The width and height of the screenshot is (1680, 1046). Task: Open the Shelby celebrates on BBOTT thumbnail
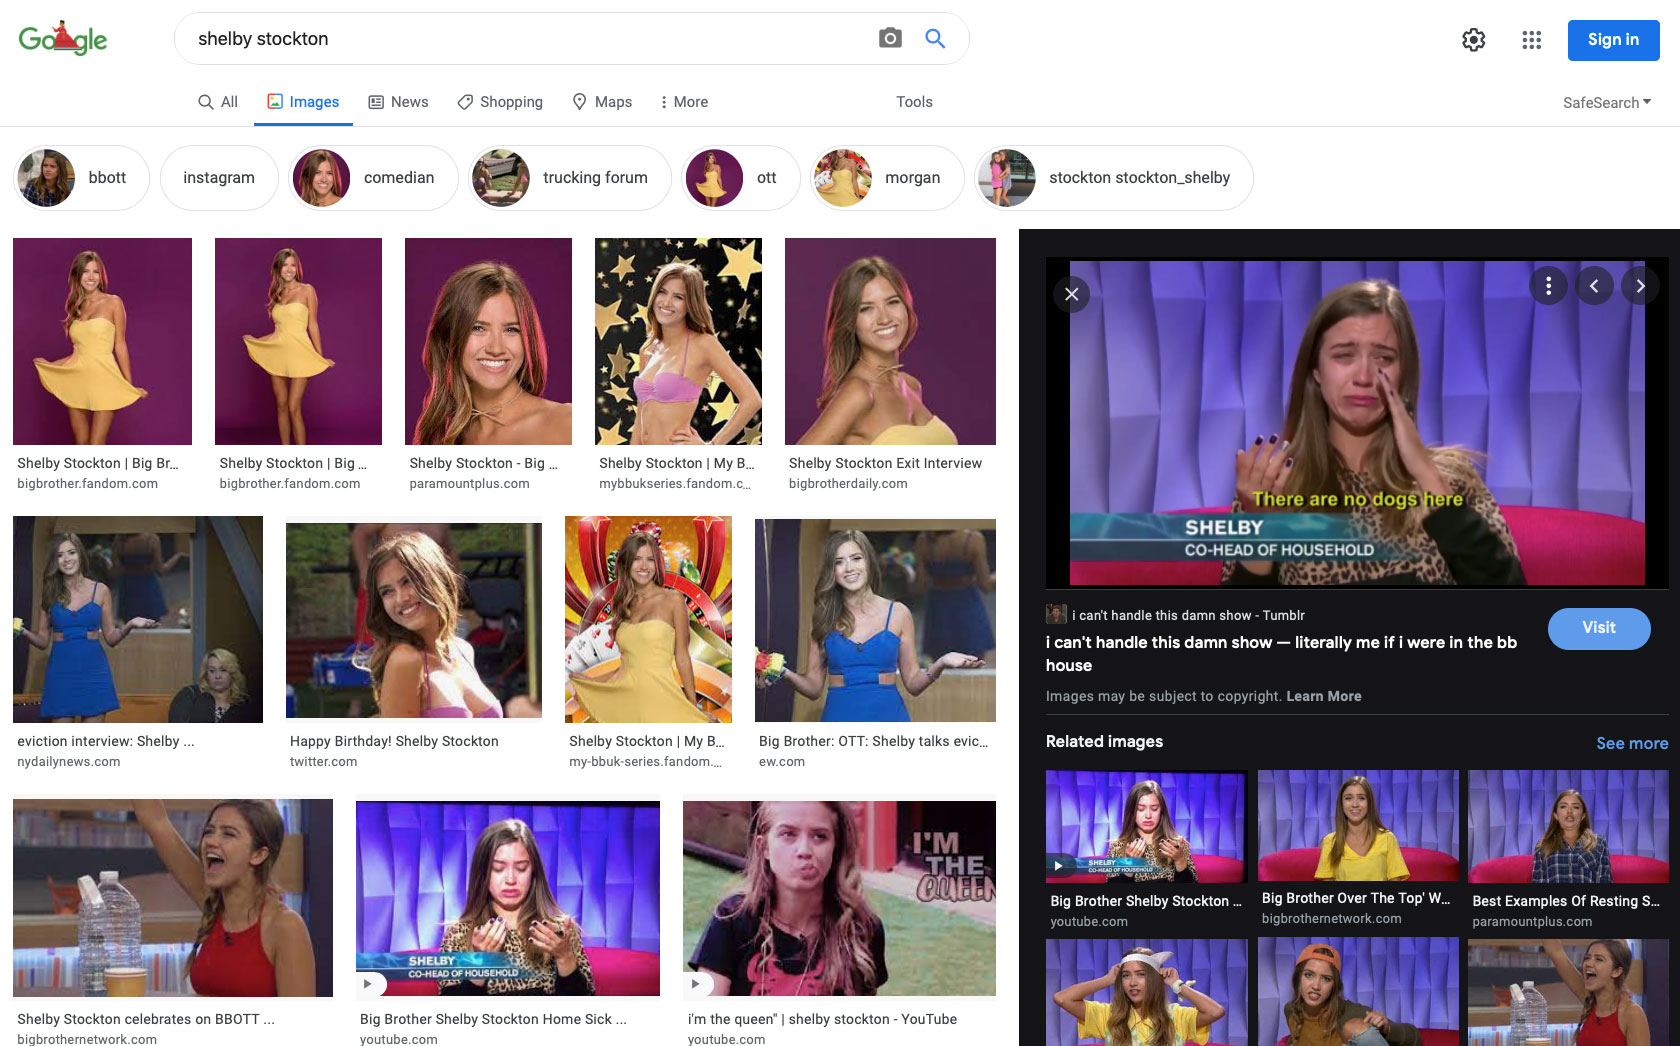[x=173, y=897]
